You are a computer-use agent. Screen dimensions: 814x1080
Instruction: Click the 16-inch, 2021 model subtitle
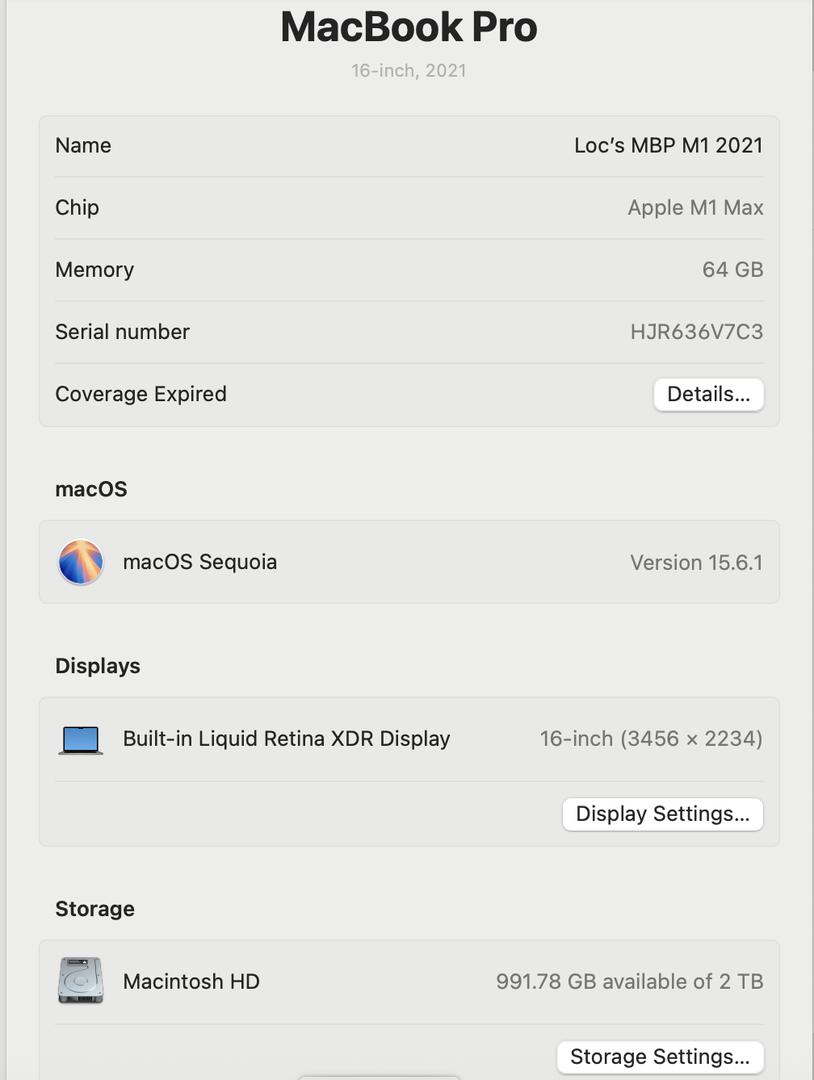point(409,70)
